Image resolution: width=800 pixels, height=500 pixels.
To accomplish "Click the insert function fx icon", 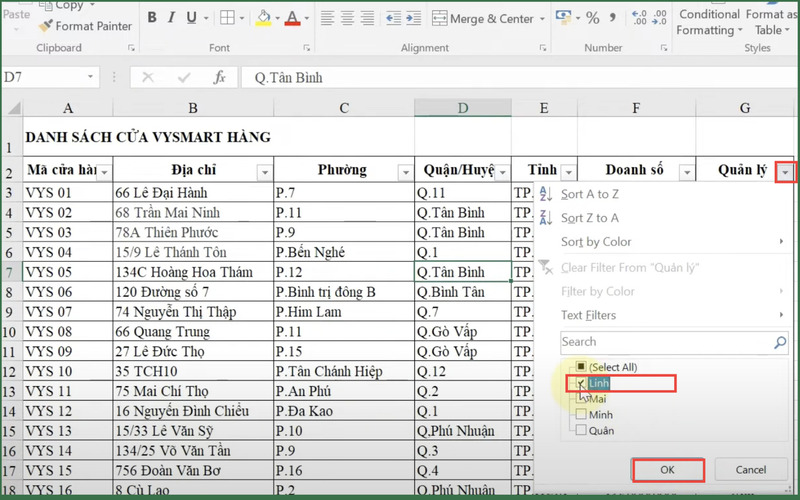I will point(220,77).
